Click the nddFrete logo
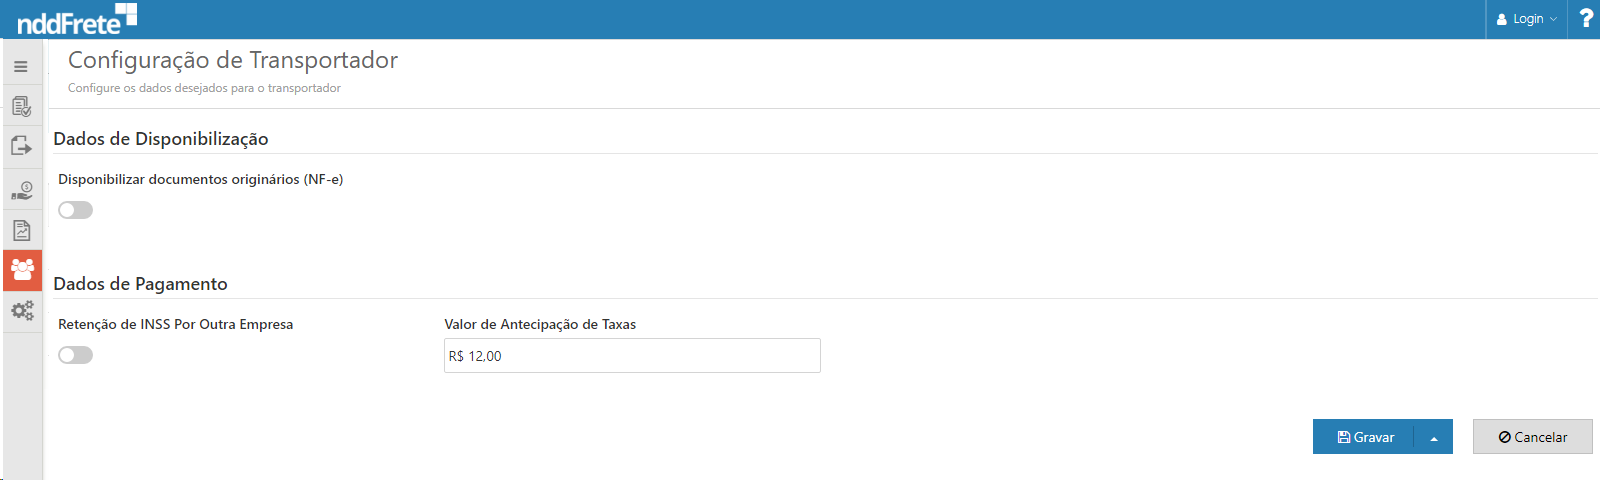 tap(77, 19)
